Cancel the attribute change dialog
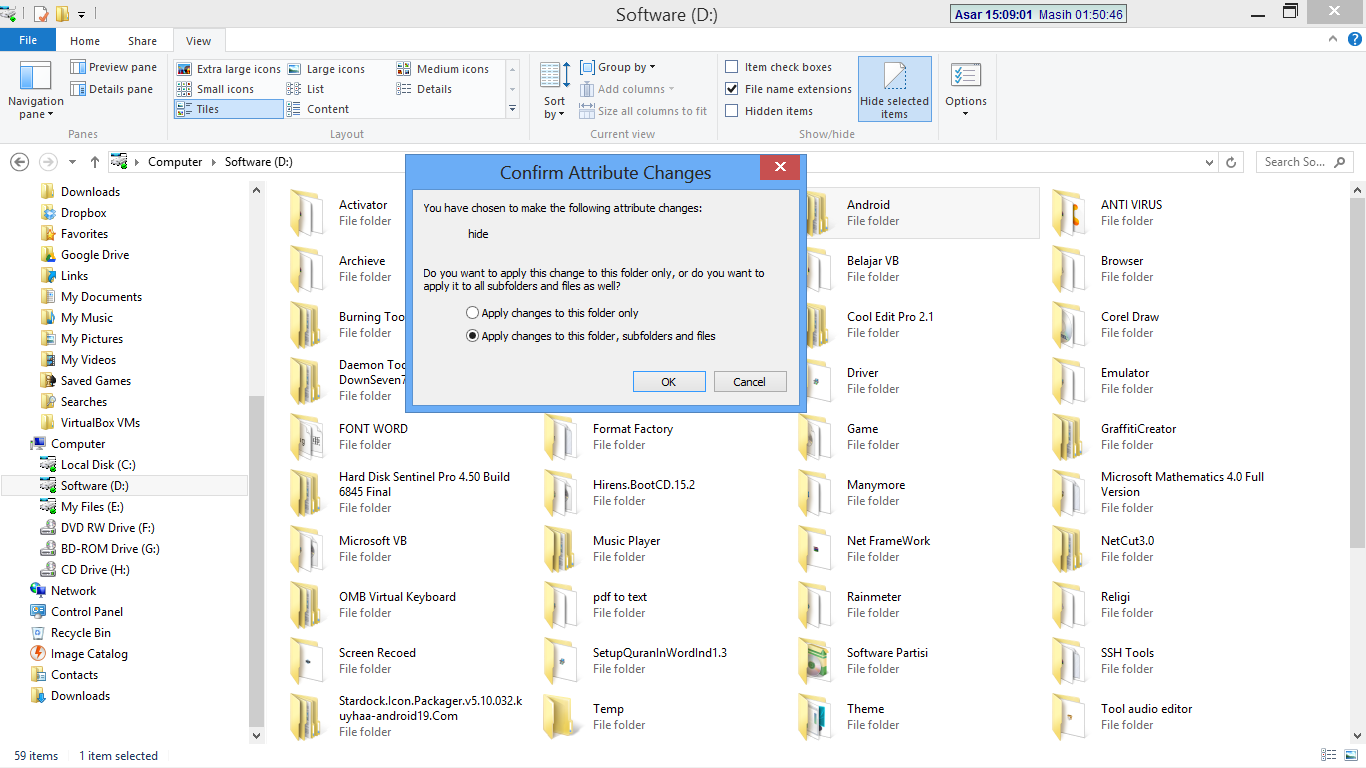 coord(750,381)
